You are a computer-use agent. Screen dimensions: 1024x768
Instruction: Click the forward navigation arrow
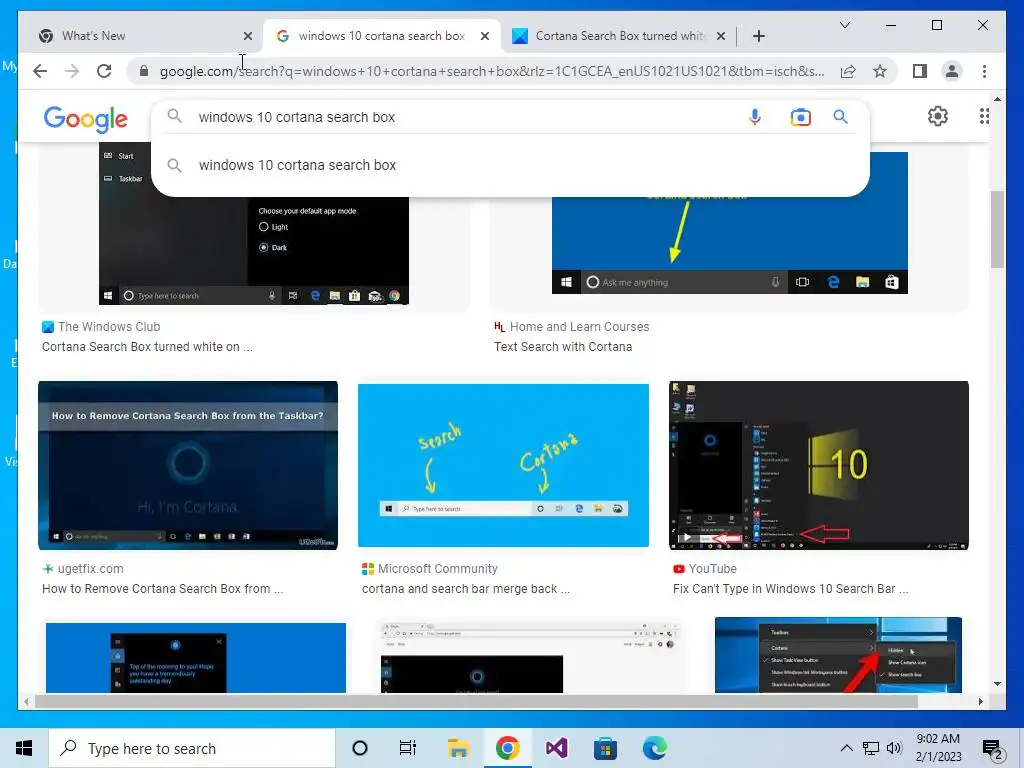coord(72,71)
